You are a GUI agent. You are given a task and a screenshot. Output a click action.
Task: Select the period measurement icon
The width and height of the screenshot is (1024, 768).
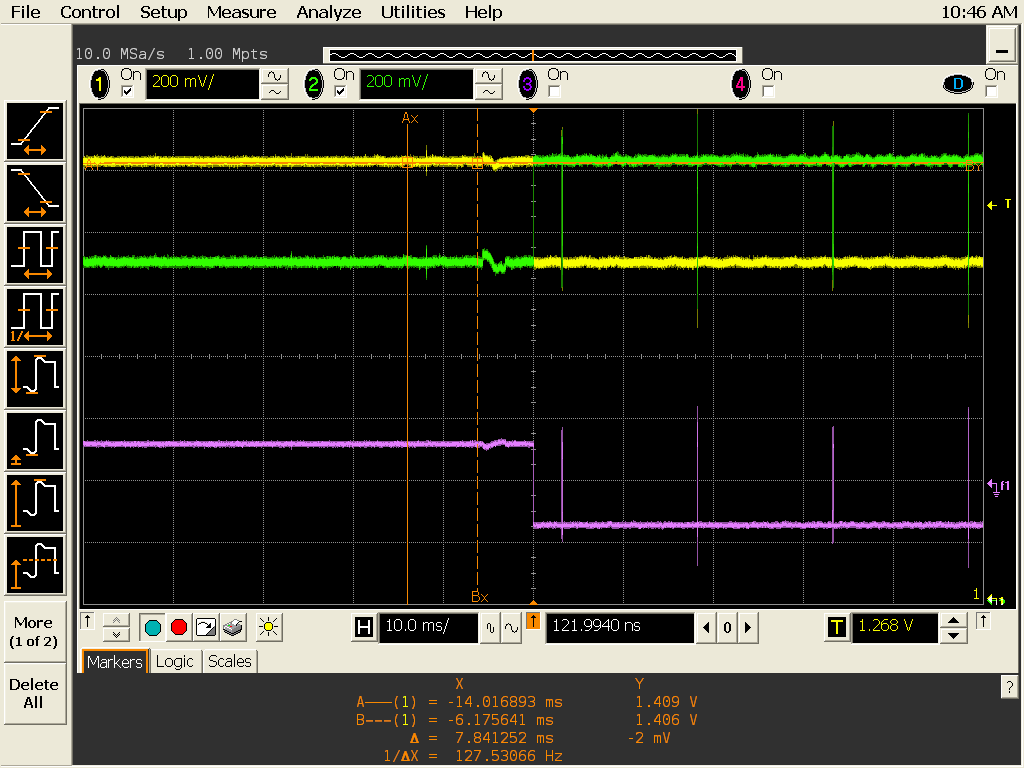[x=35, y=255]
